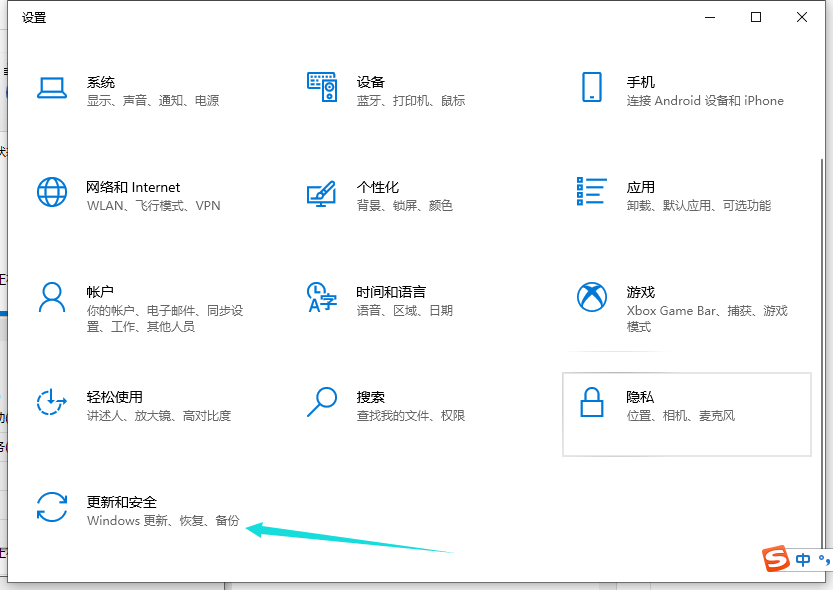Open the 手机 phone icon
Image resolution: width=833 pixels, height=590 pixels.
click(x=592, y=87)
